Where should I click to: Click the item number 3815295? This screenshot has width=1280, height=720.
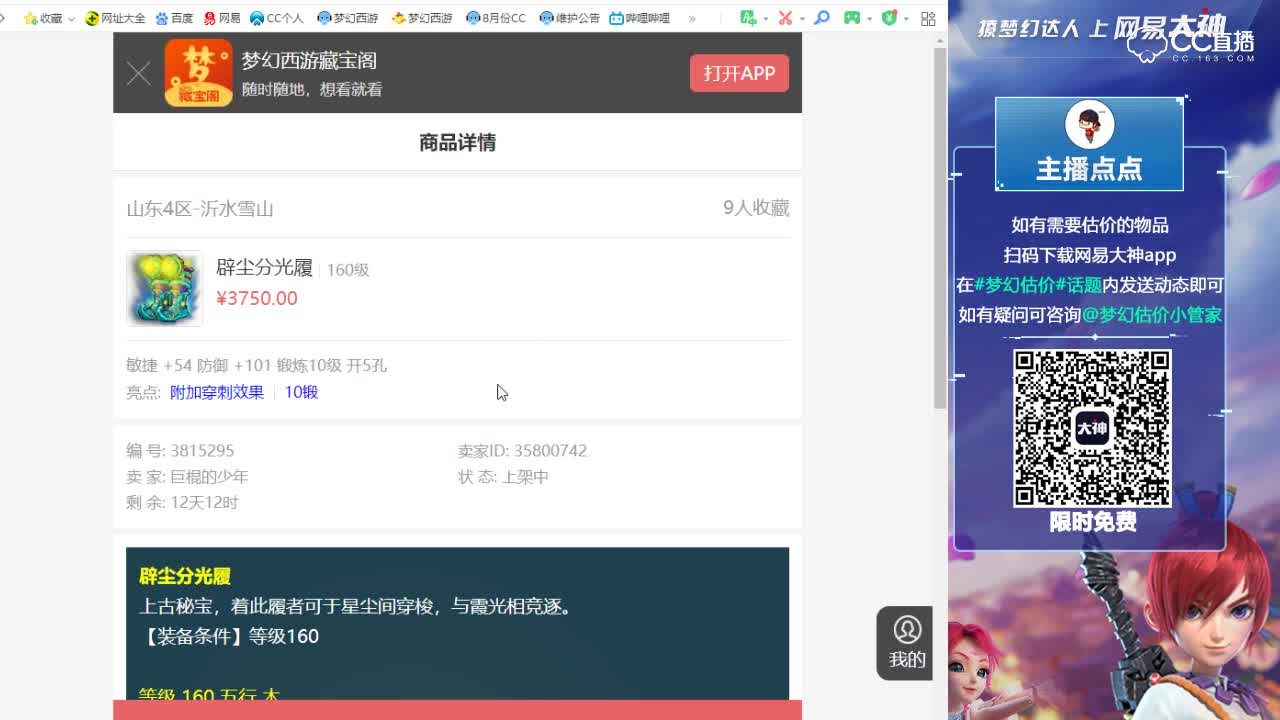[202, 451]
